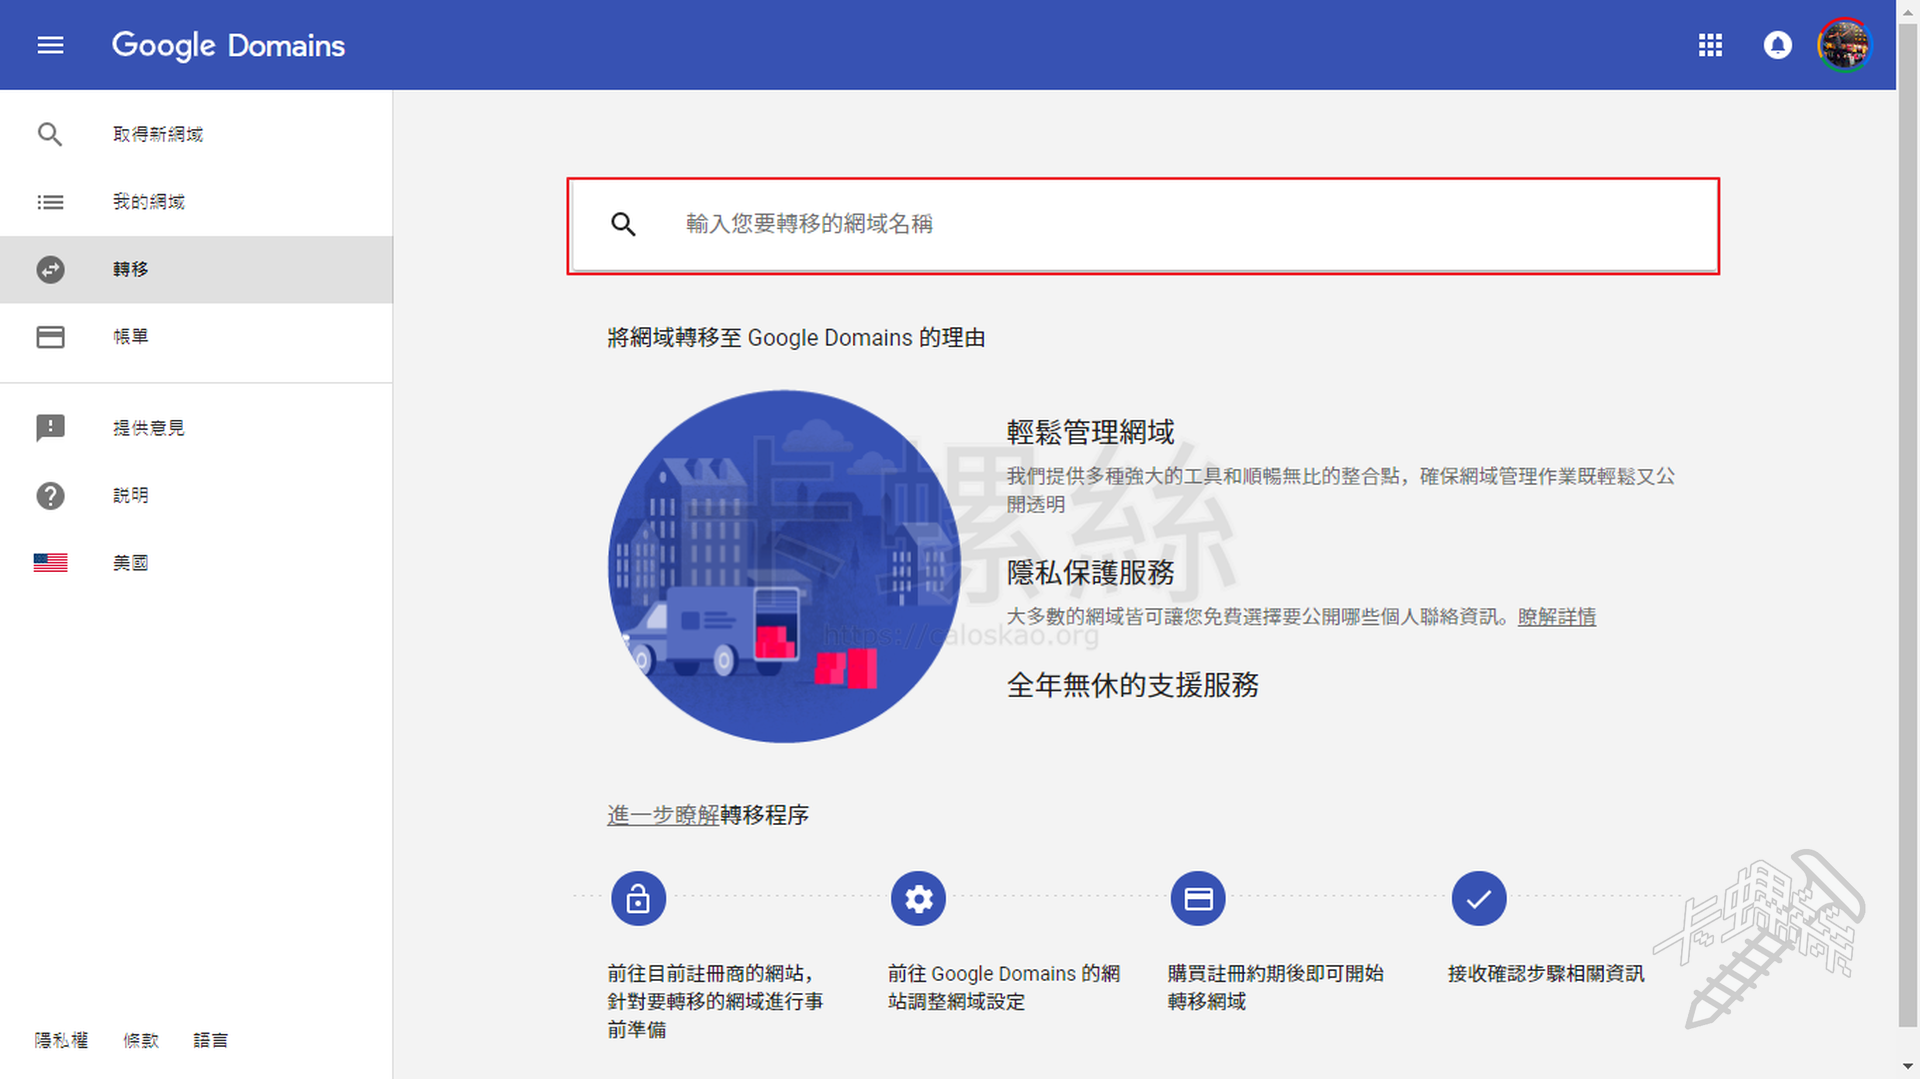The width and height of the screenshot is (1920, 1079).
Task: Open 提供意見 feedback option
Action: [x=148, y=428]
